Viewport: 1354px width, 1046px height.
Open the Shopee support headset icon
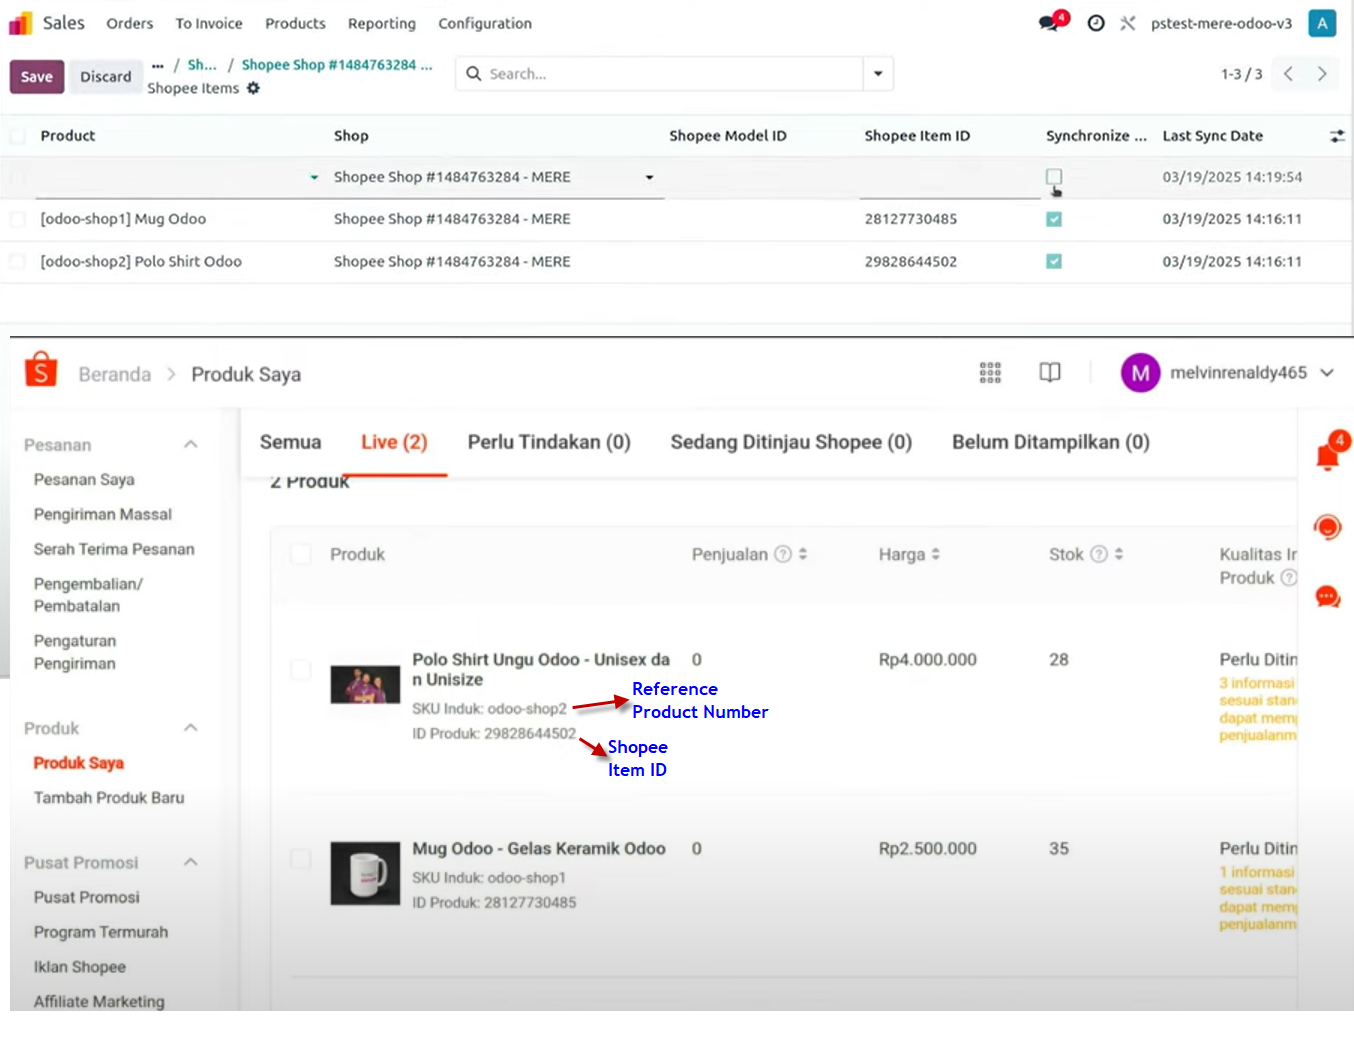pos(1328,526)
